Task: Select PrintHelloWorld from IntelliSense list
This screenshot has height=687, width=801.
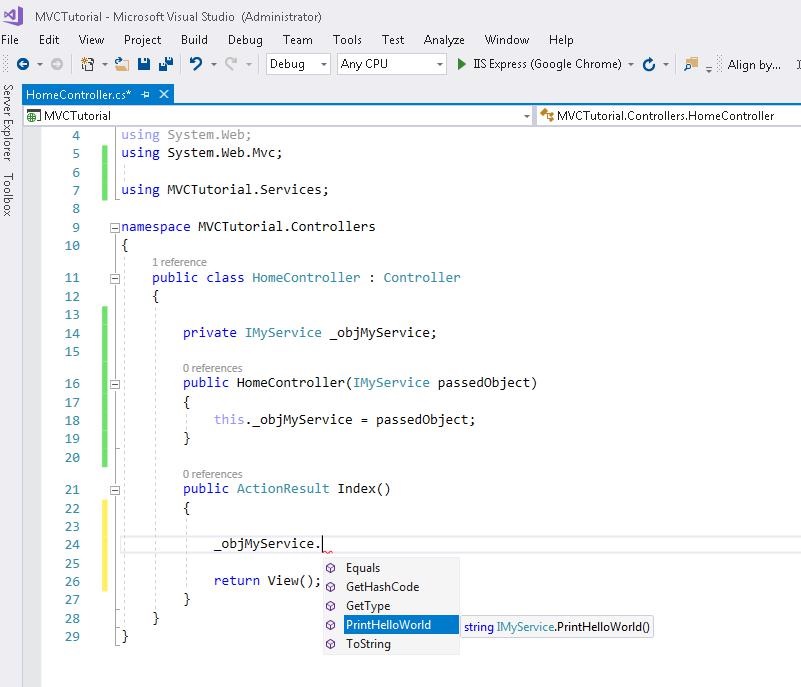Action: click(388, 625)
